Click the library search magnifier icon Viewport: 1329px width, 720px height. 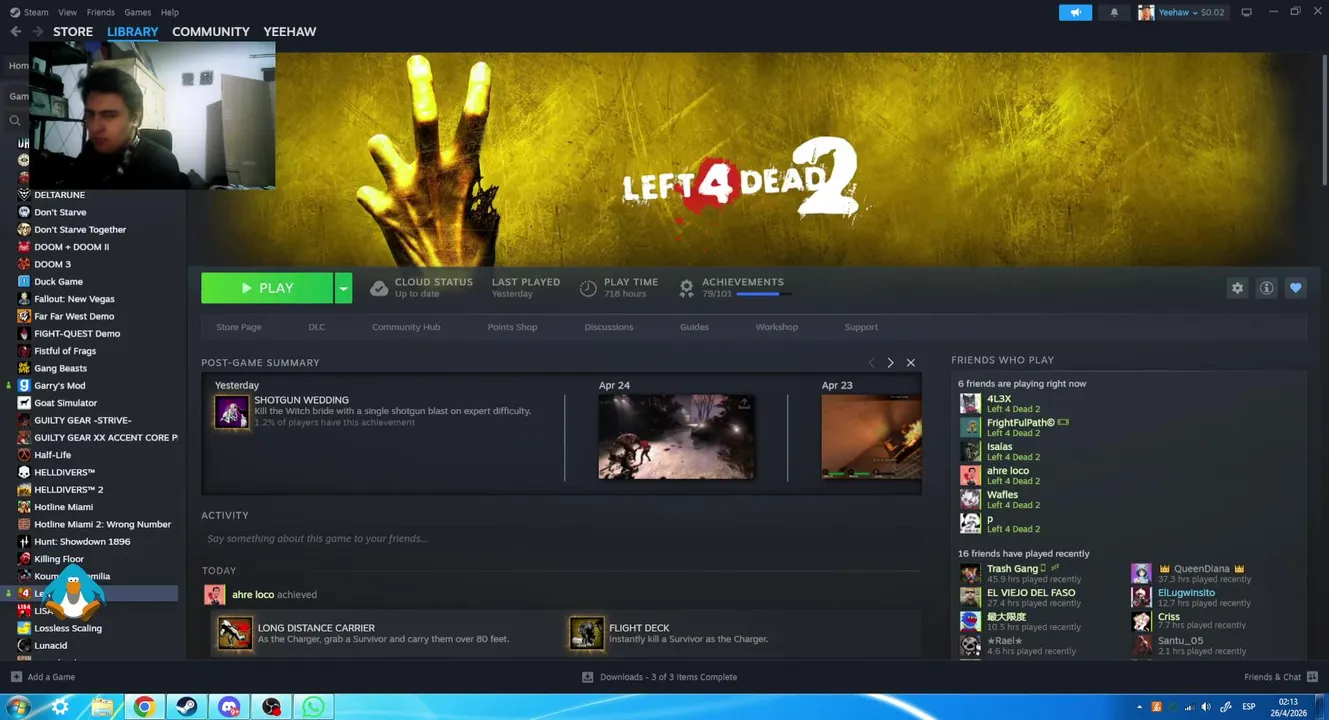(x=15, y=120)
